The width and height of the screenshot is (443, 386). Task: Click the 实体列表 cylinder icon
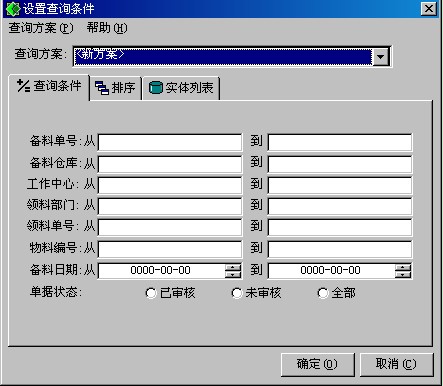[x=155, y=88]
